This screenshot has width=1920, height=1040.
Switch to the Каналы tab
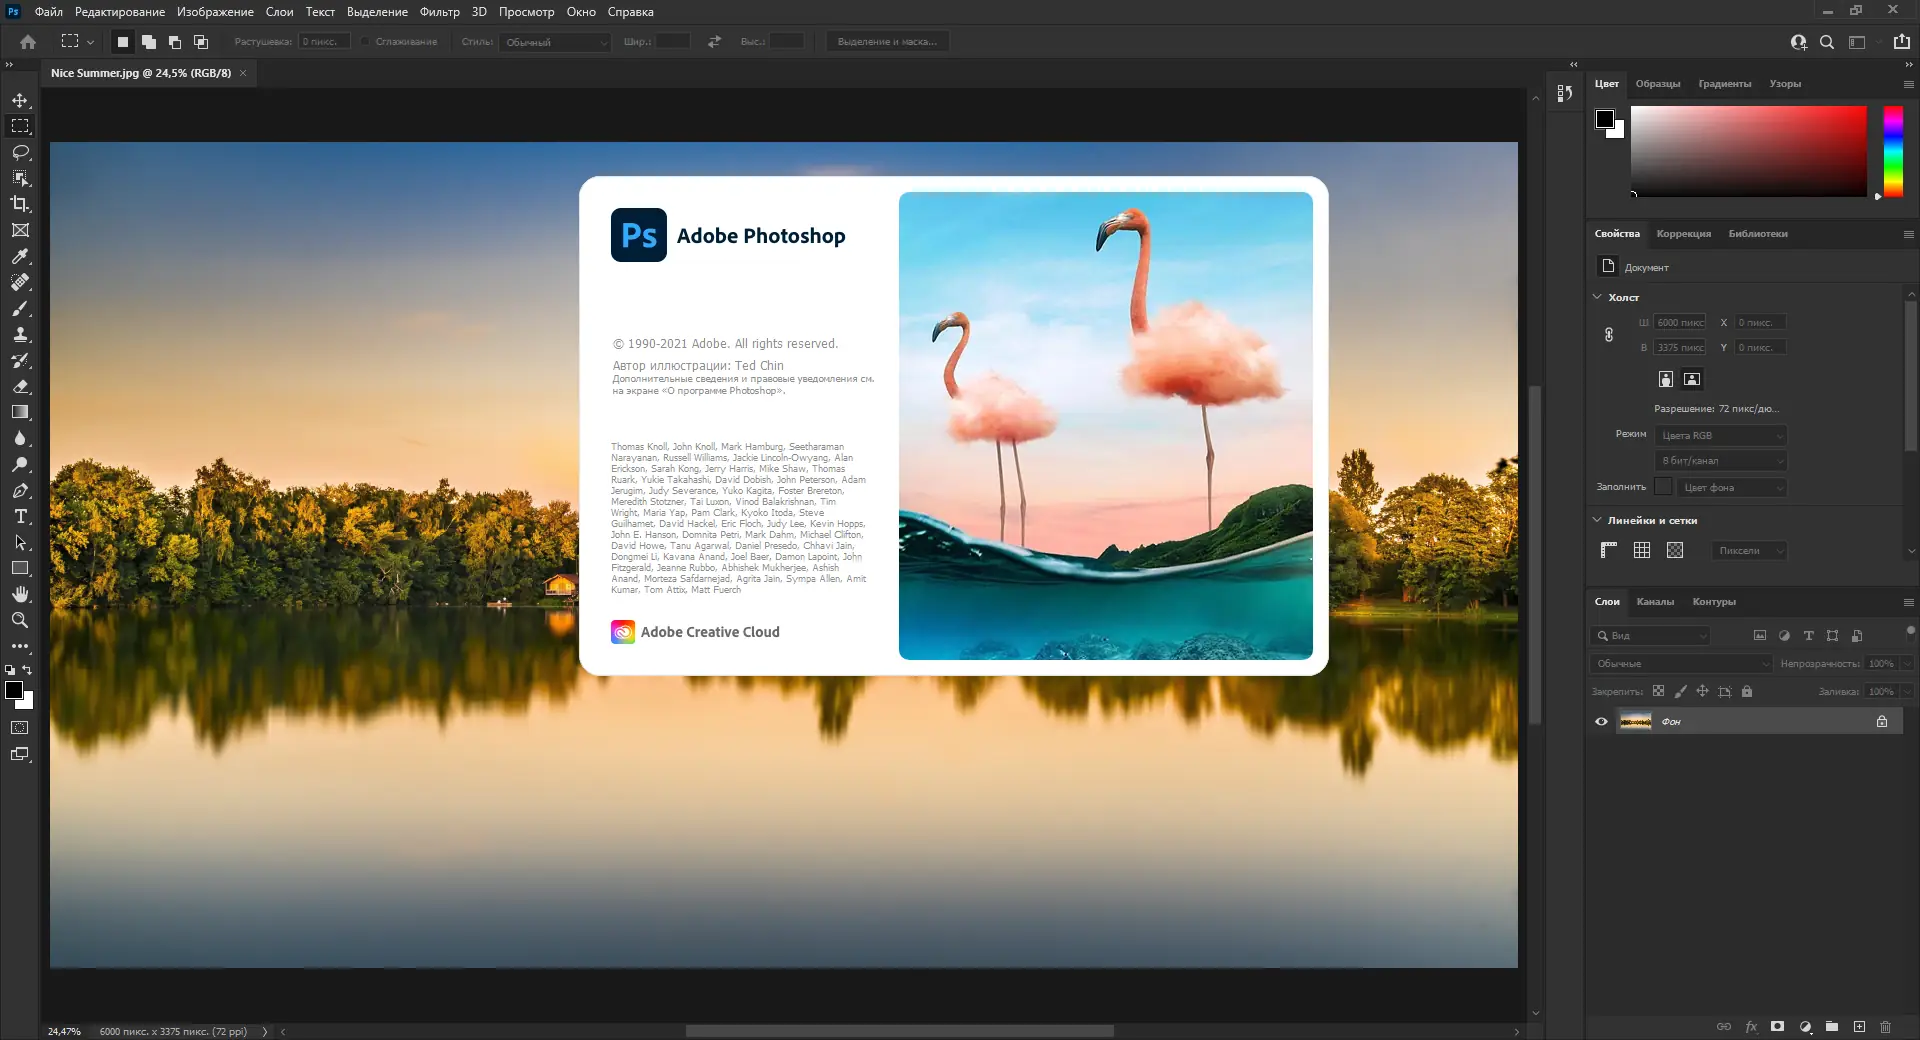[1655, 602]
